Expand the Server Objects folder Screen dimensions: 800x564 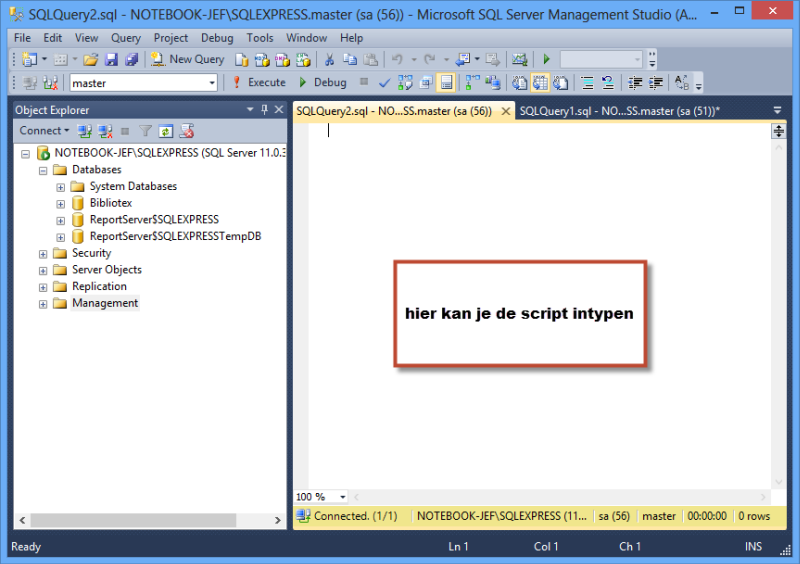pyautogui.click(x=43, y=271)
